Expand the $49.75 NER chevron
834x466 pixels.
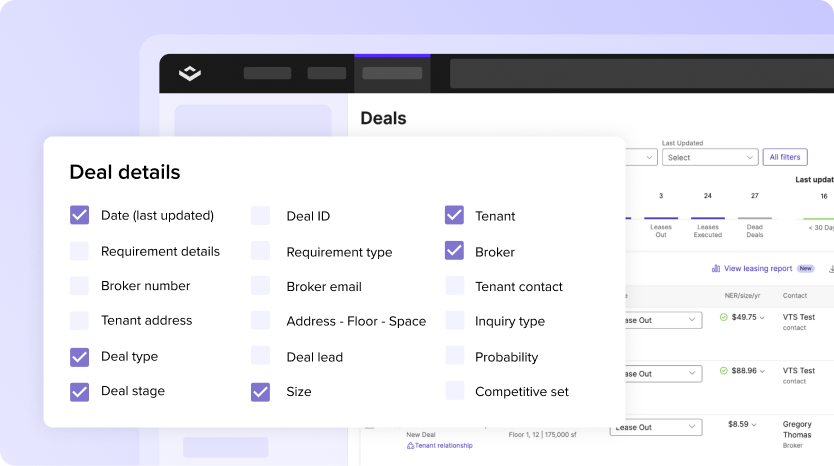[x=764, y=318]
